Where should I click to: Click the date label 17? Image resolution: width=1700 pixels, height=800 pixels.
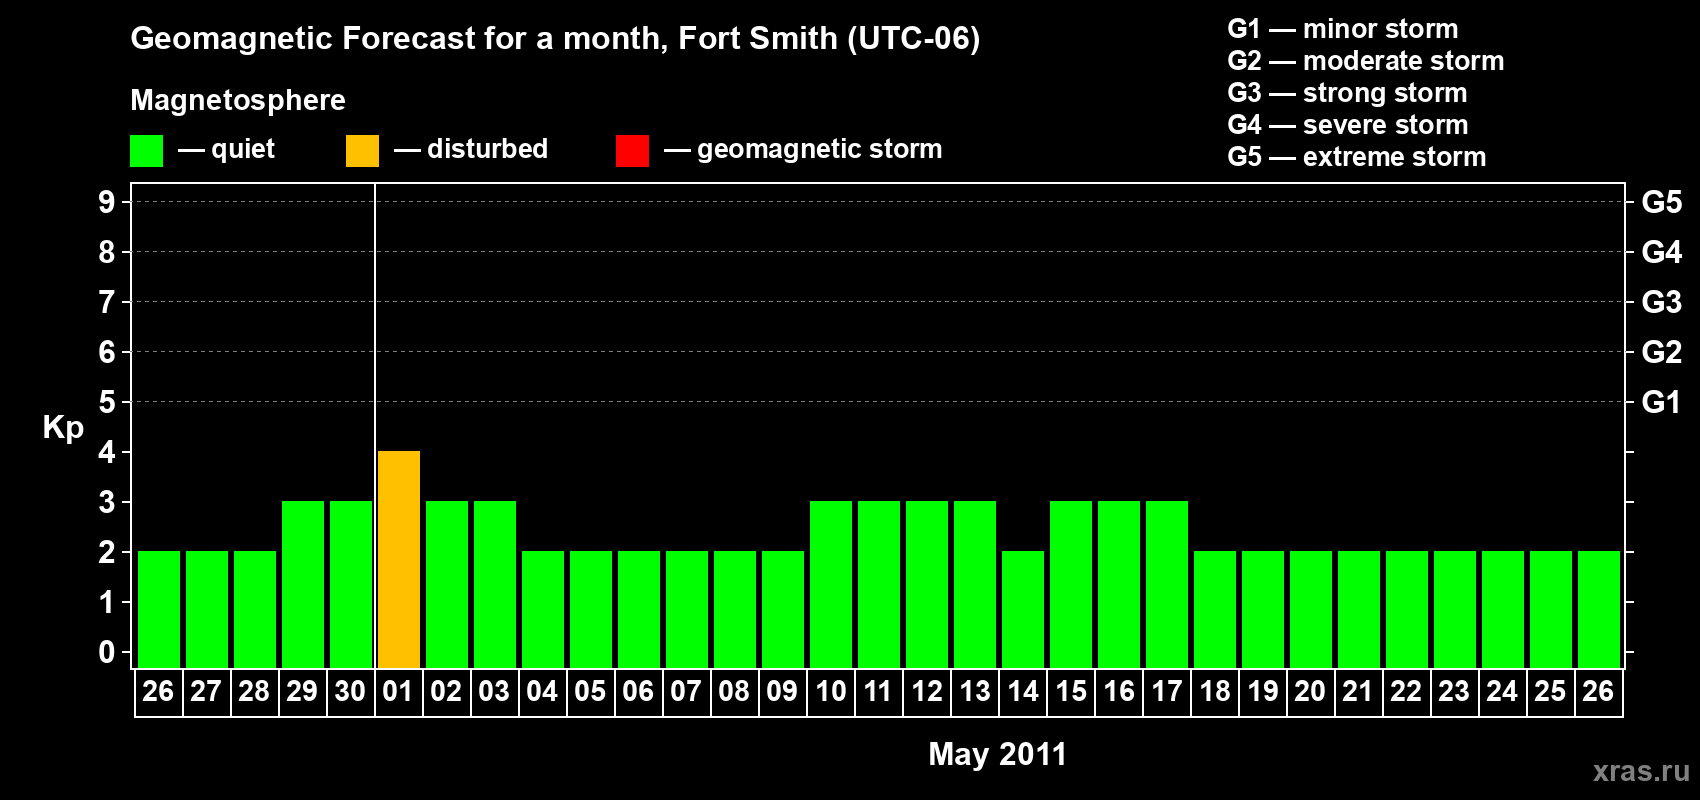click(x=1166, y=692)
